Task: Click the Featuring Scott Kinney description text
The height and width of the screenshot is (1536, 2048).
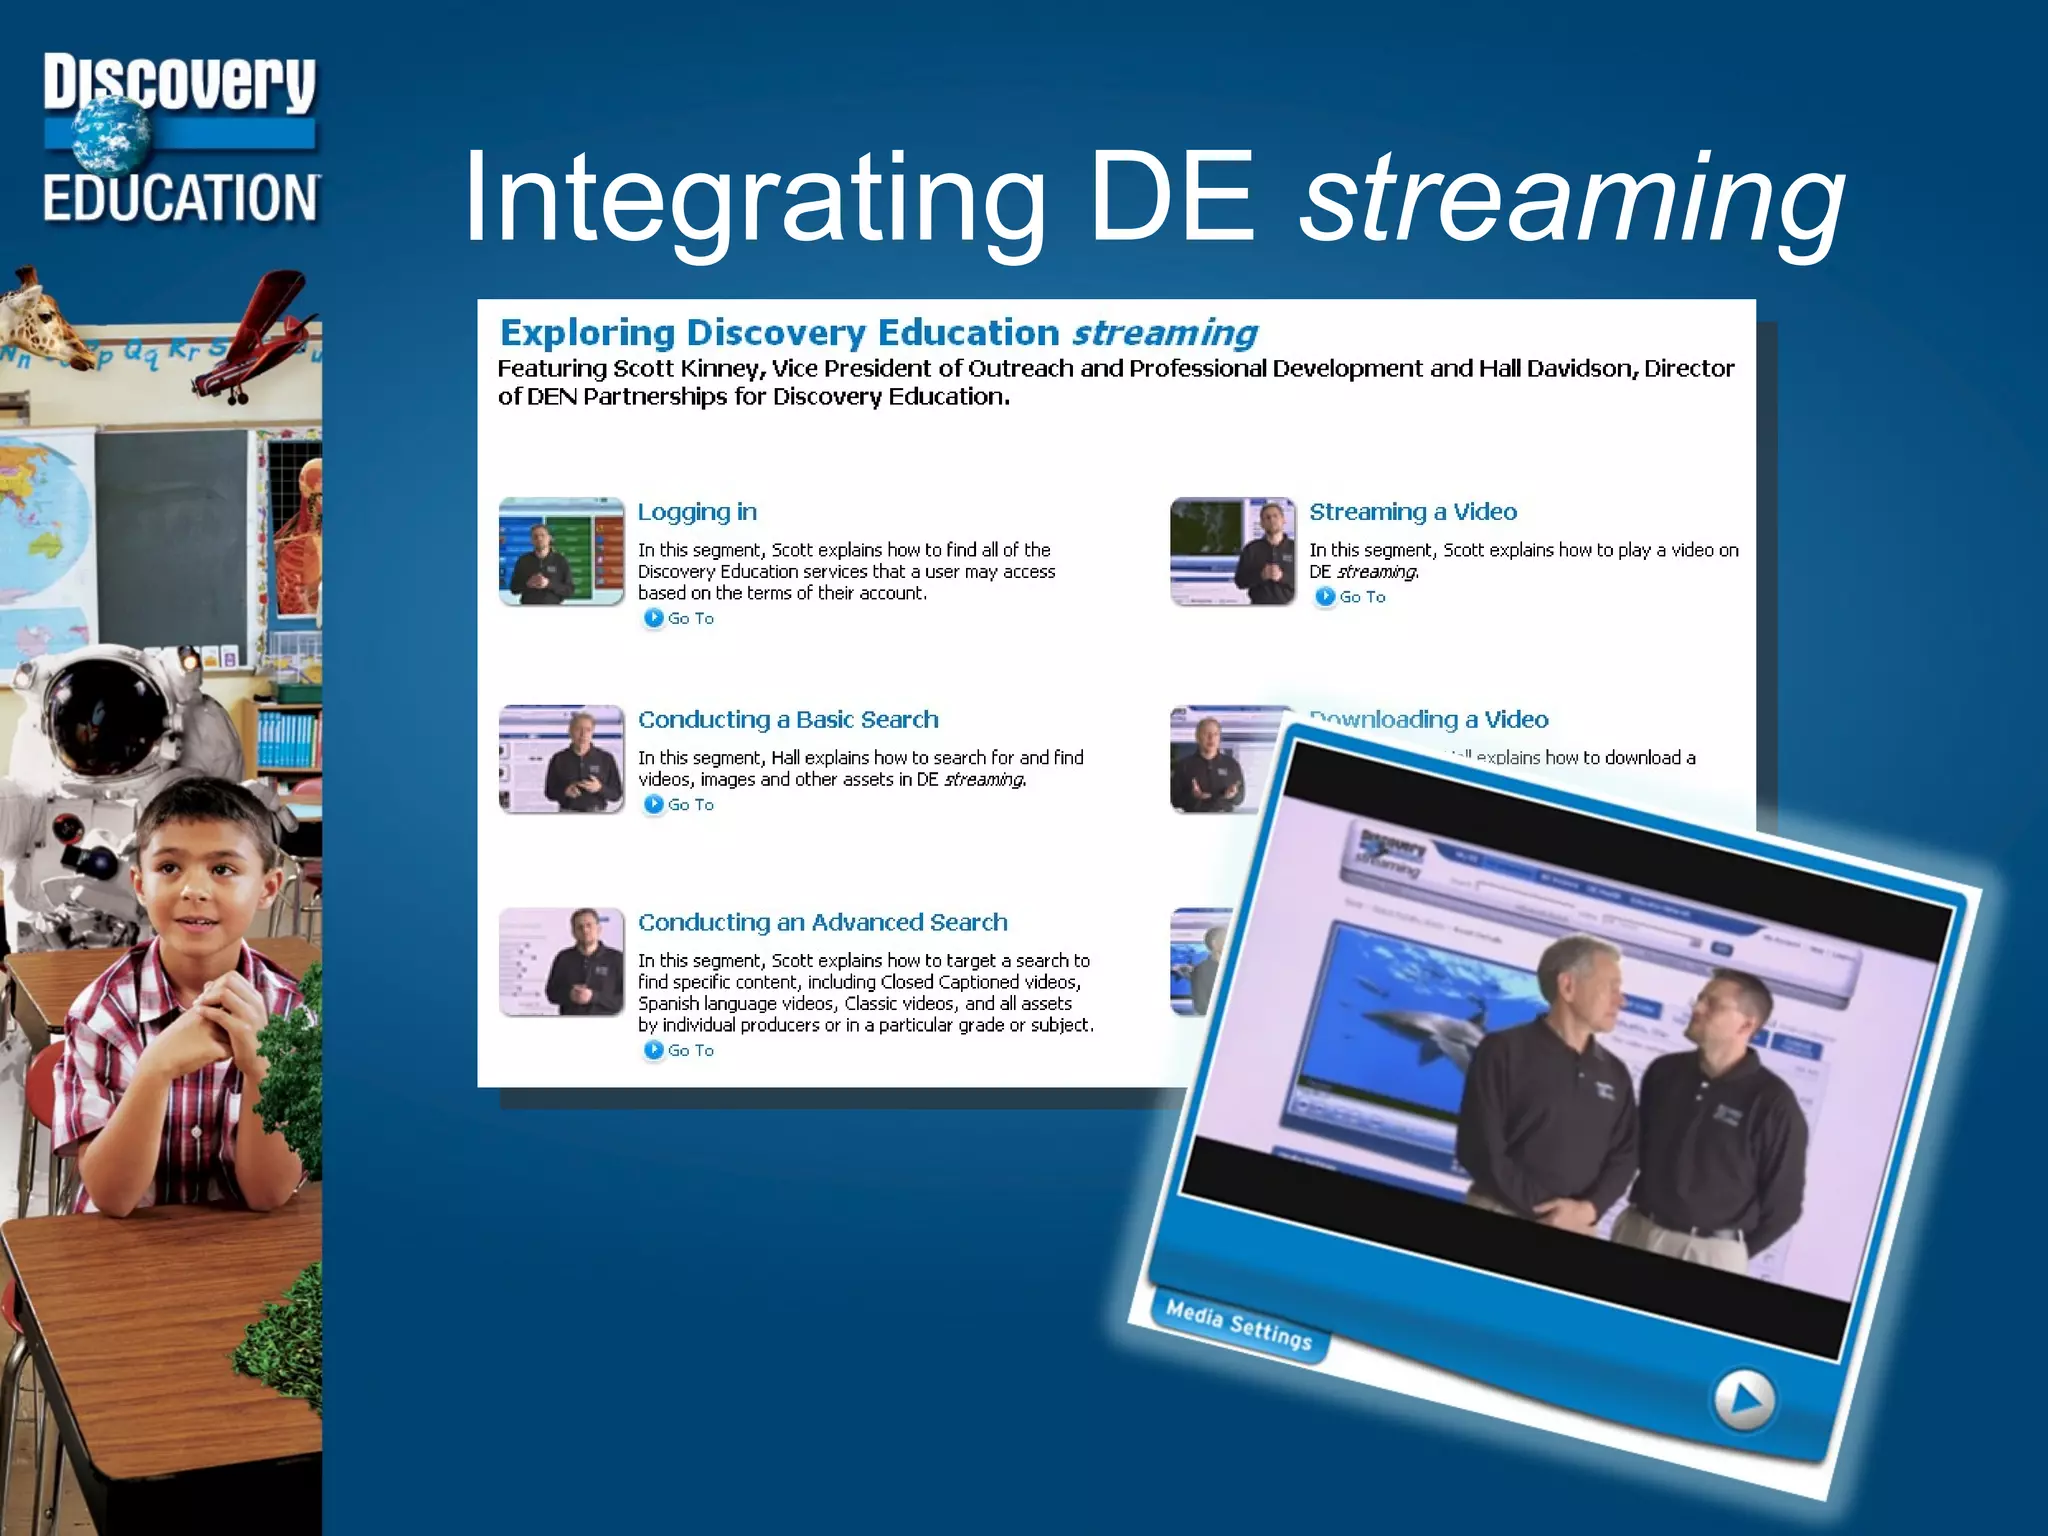Action: (1116, 382)
